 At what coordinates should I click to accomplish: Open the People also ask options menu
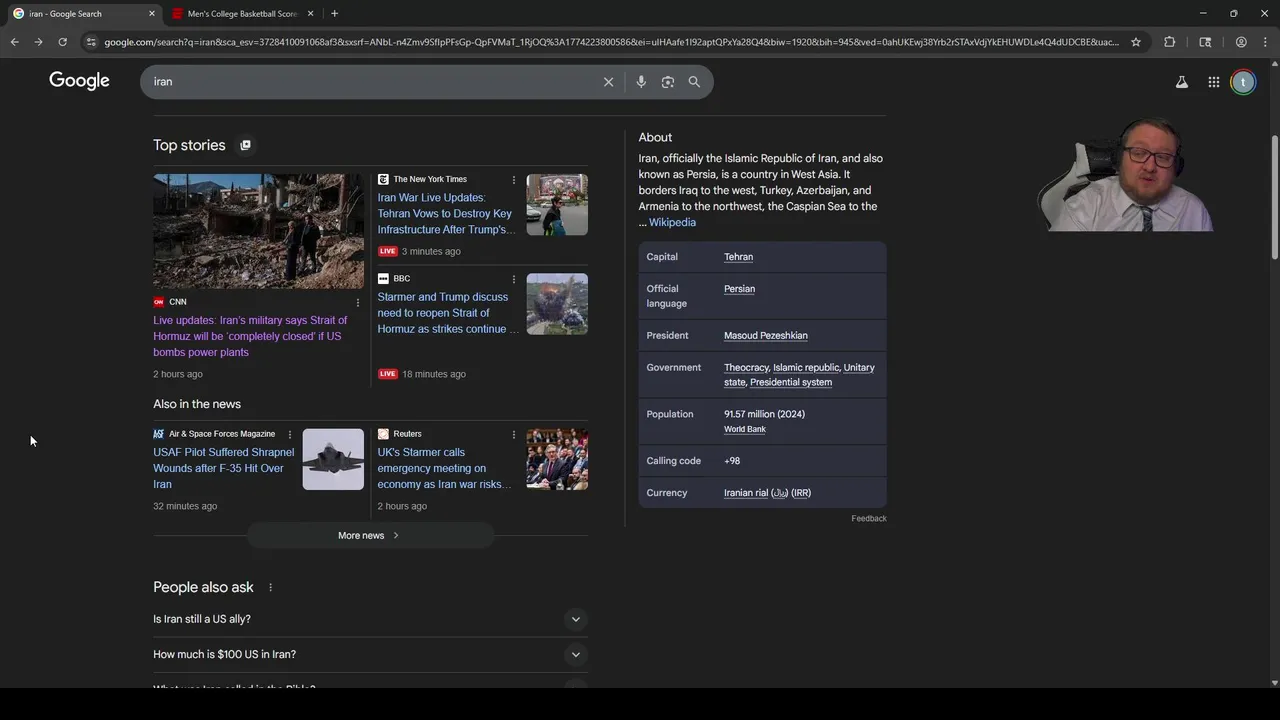(270, 587)
